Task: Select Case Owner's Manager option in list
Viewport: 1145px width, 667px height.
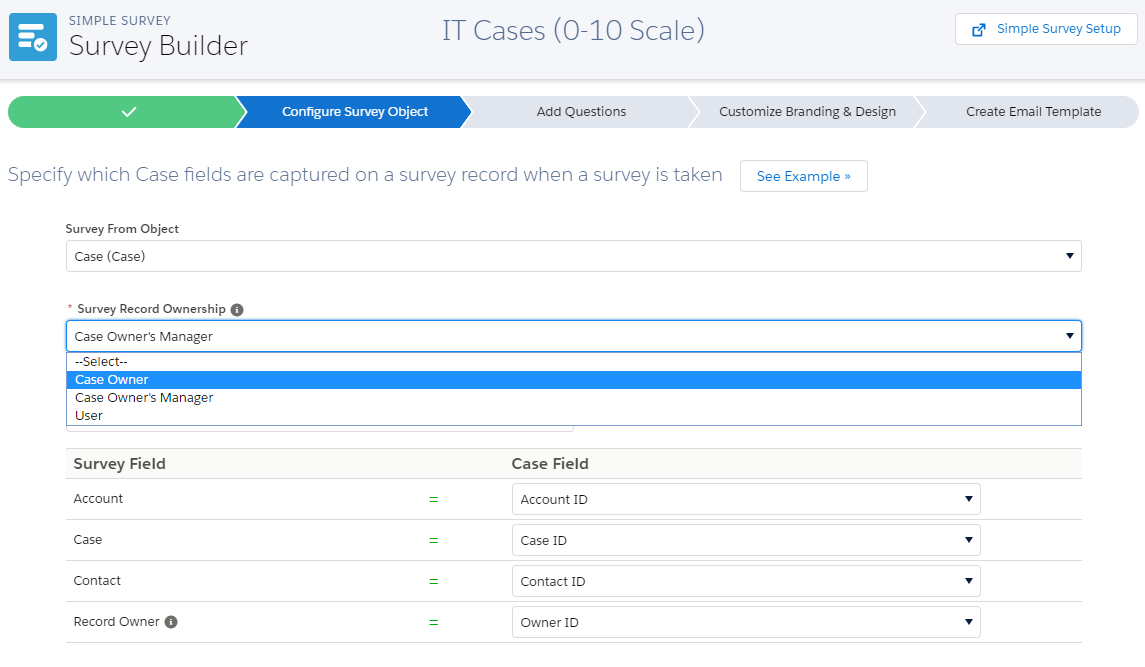Action: 573,398
